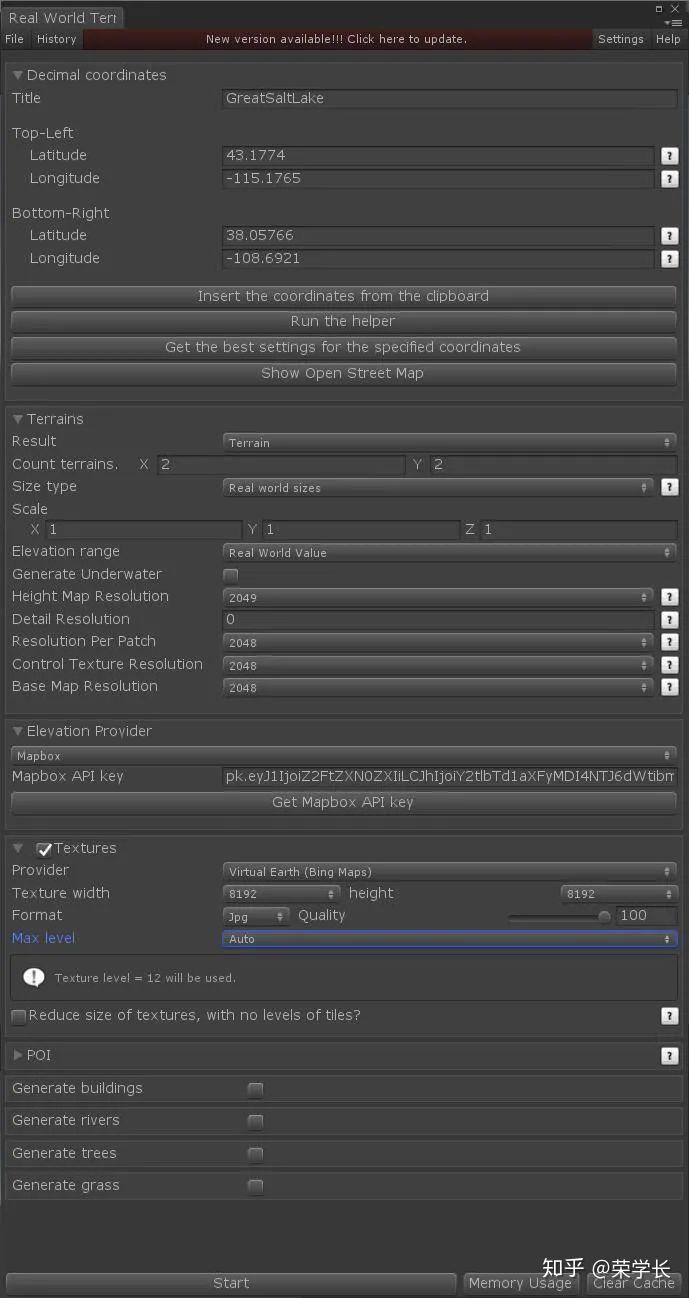This screenshot has width=689, height=1298.
Task: Open the History menu
Action: (55, 39)
